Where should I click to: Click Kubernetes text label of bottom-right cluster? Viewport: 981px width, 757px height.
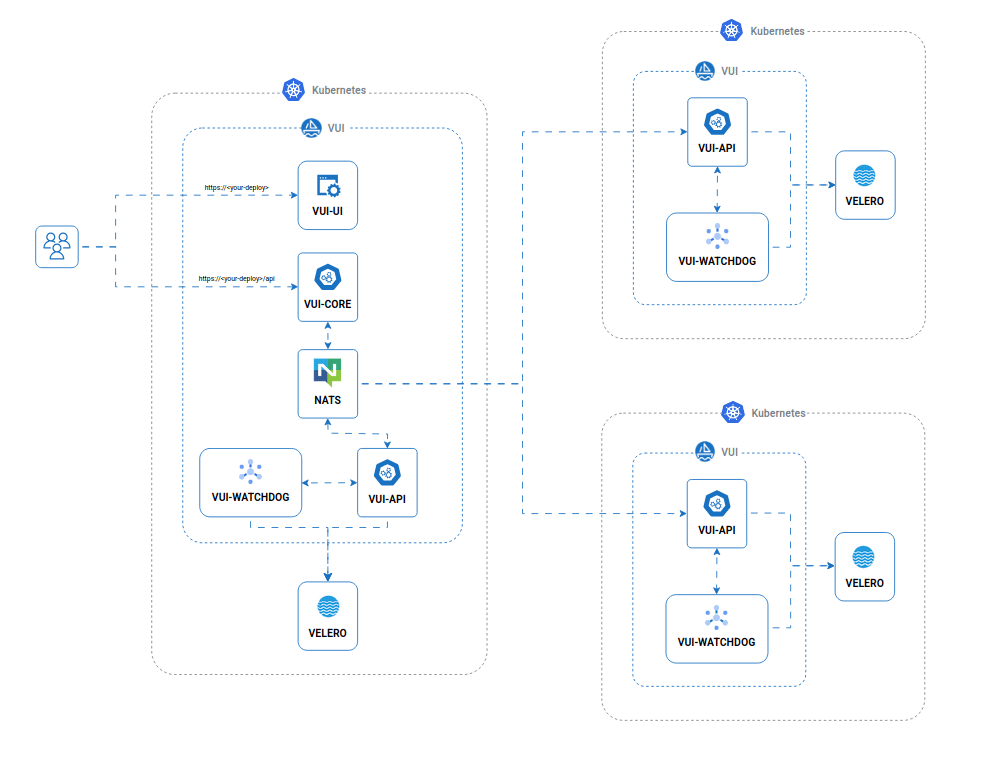pyautogui.click(x=778, y=413)
